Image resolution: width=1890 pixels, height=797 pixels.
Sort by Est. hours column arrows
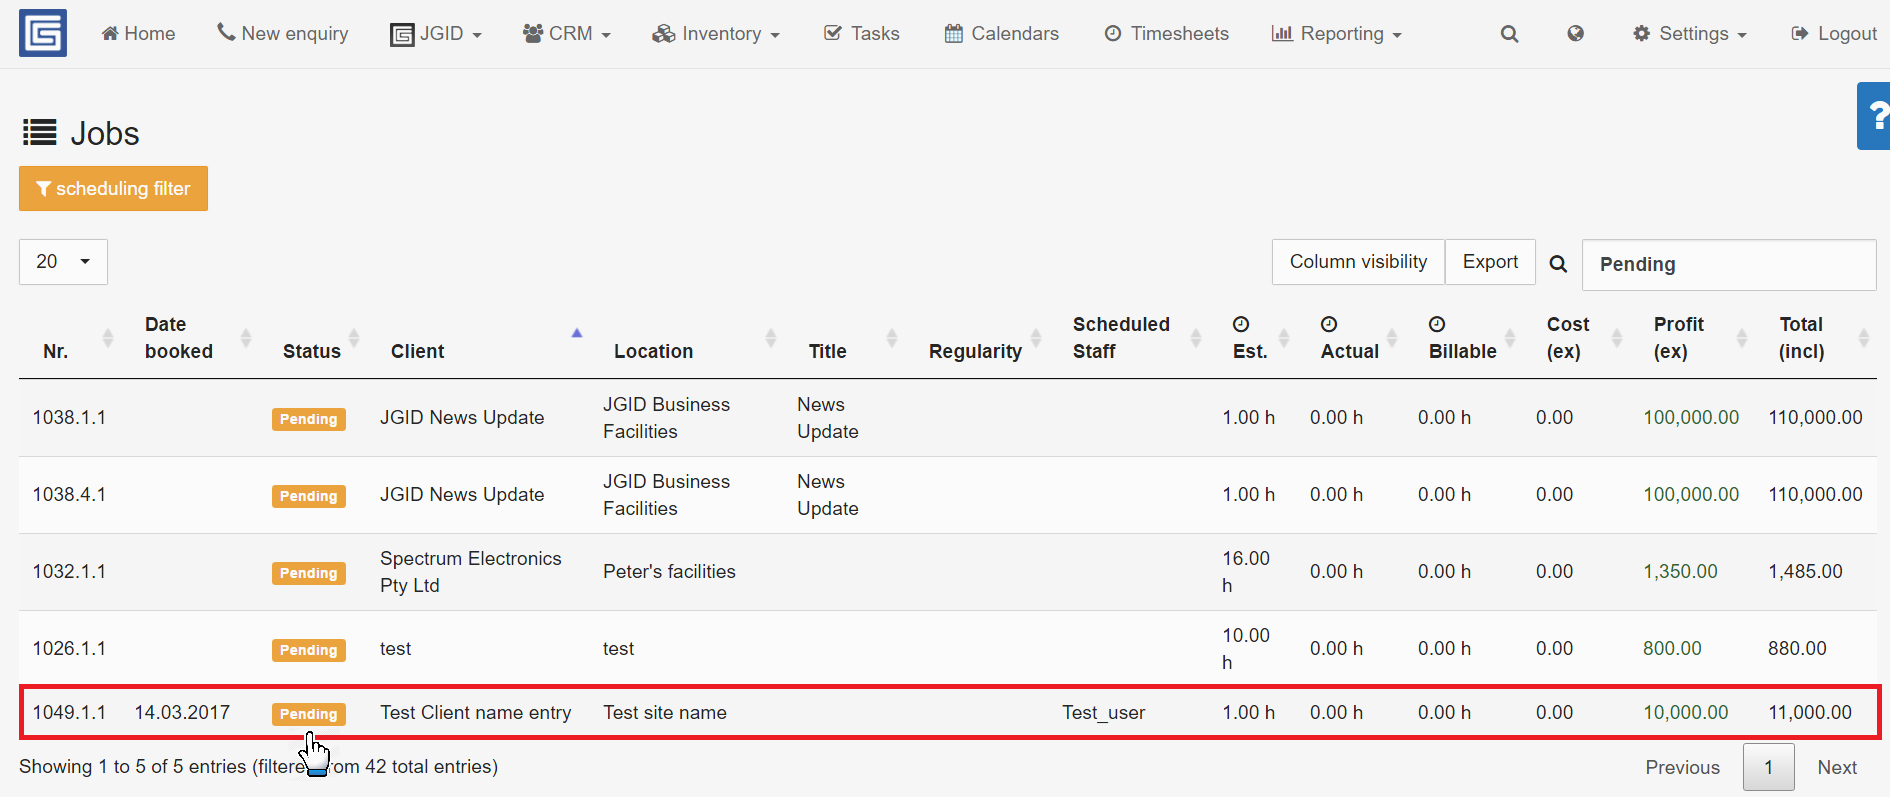click(1284, 338)
